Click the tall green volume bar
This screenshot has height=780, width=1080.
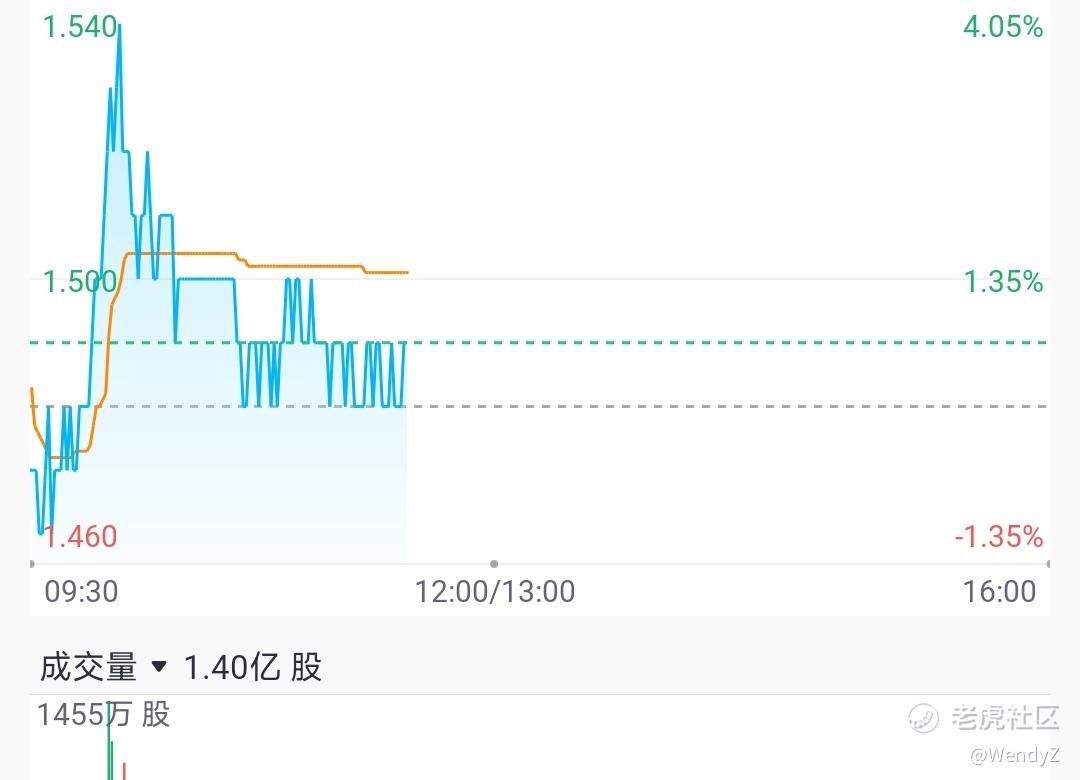[110, 741]
